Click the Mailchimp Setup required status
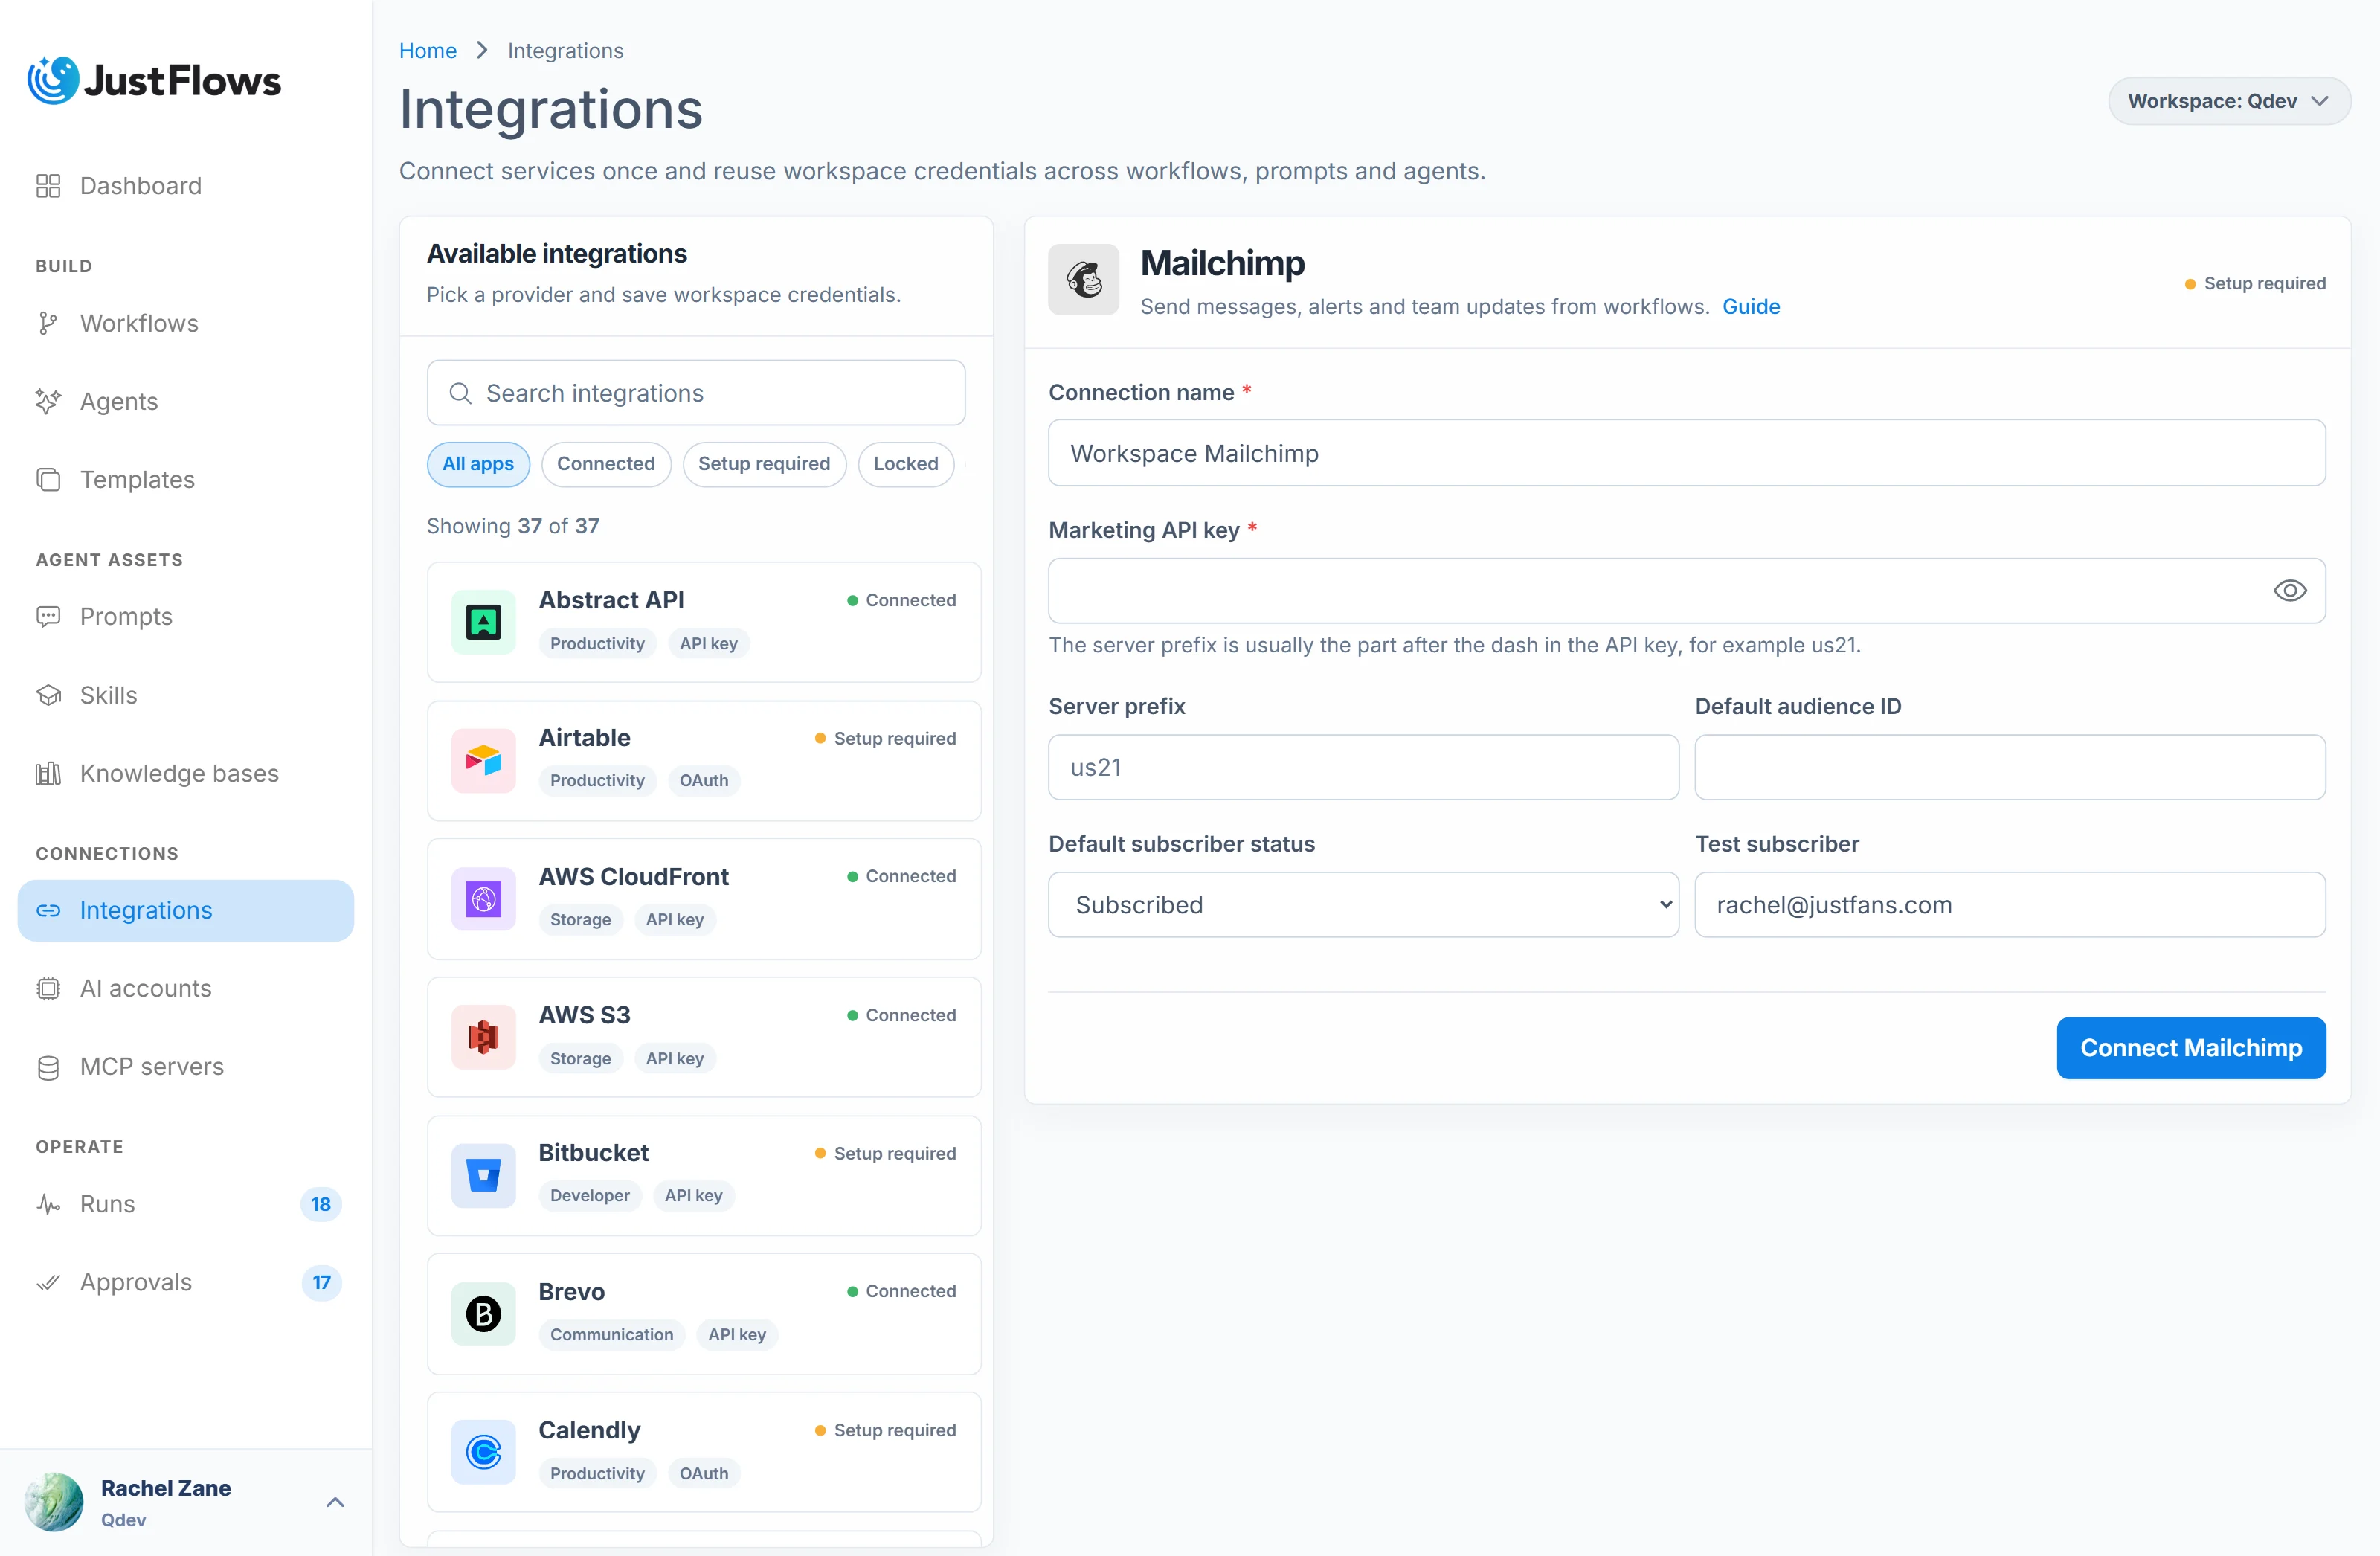The width and height of the screenshot is (2380, 1556). click(x=2255, y=284)
